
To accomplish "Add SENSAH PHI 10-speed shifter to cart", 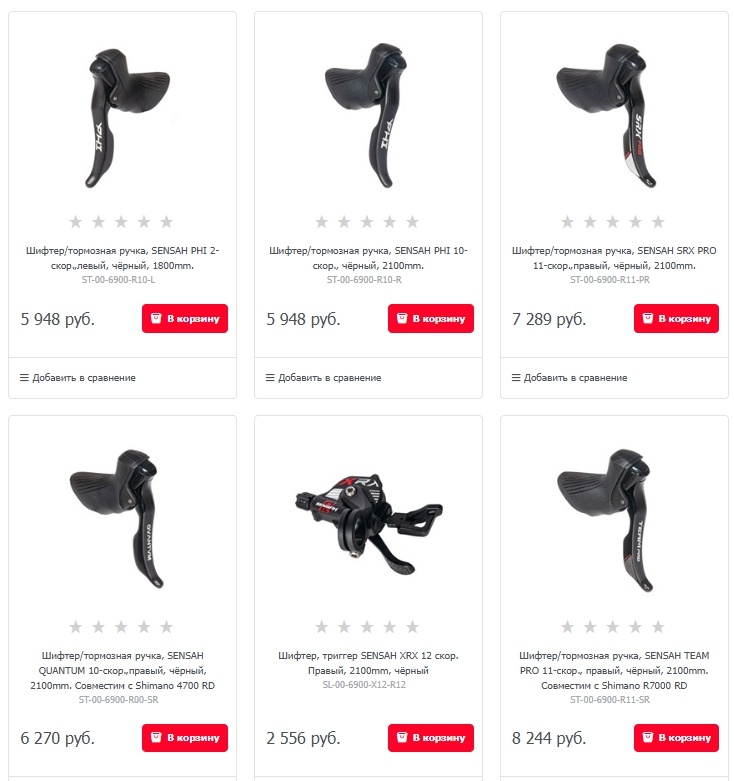I will (431, 318).
